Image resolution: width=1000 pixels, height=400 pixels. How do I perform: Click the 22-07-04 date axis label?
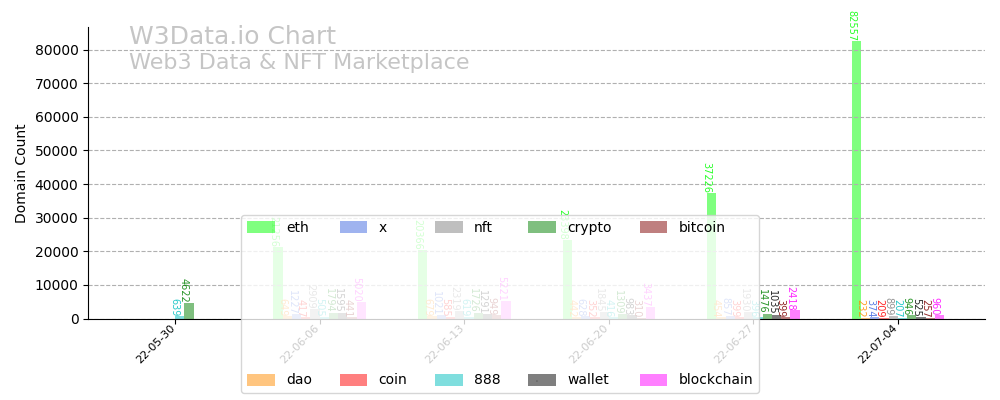(877, 343)
